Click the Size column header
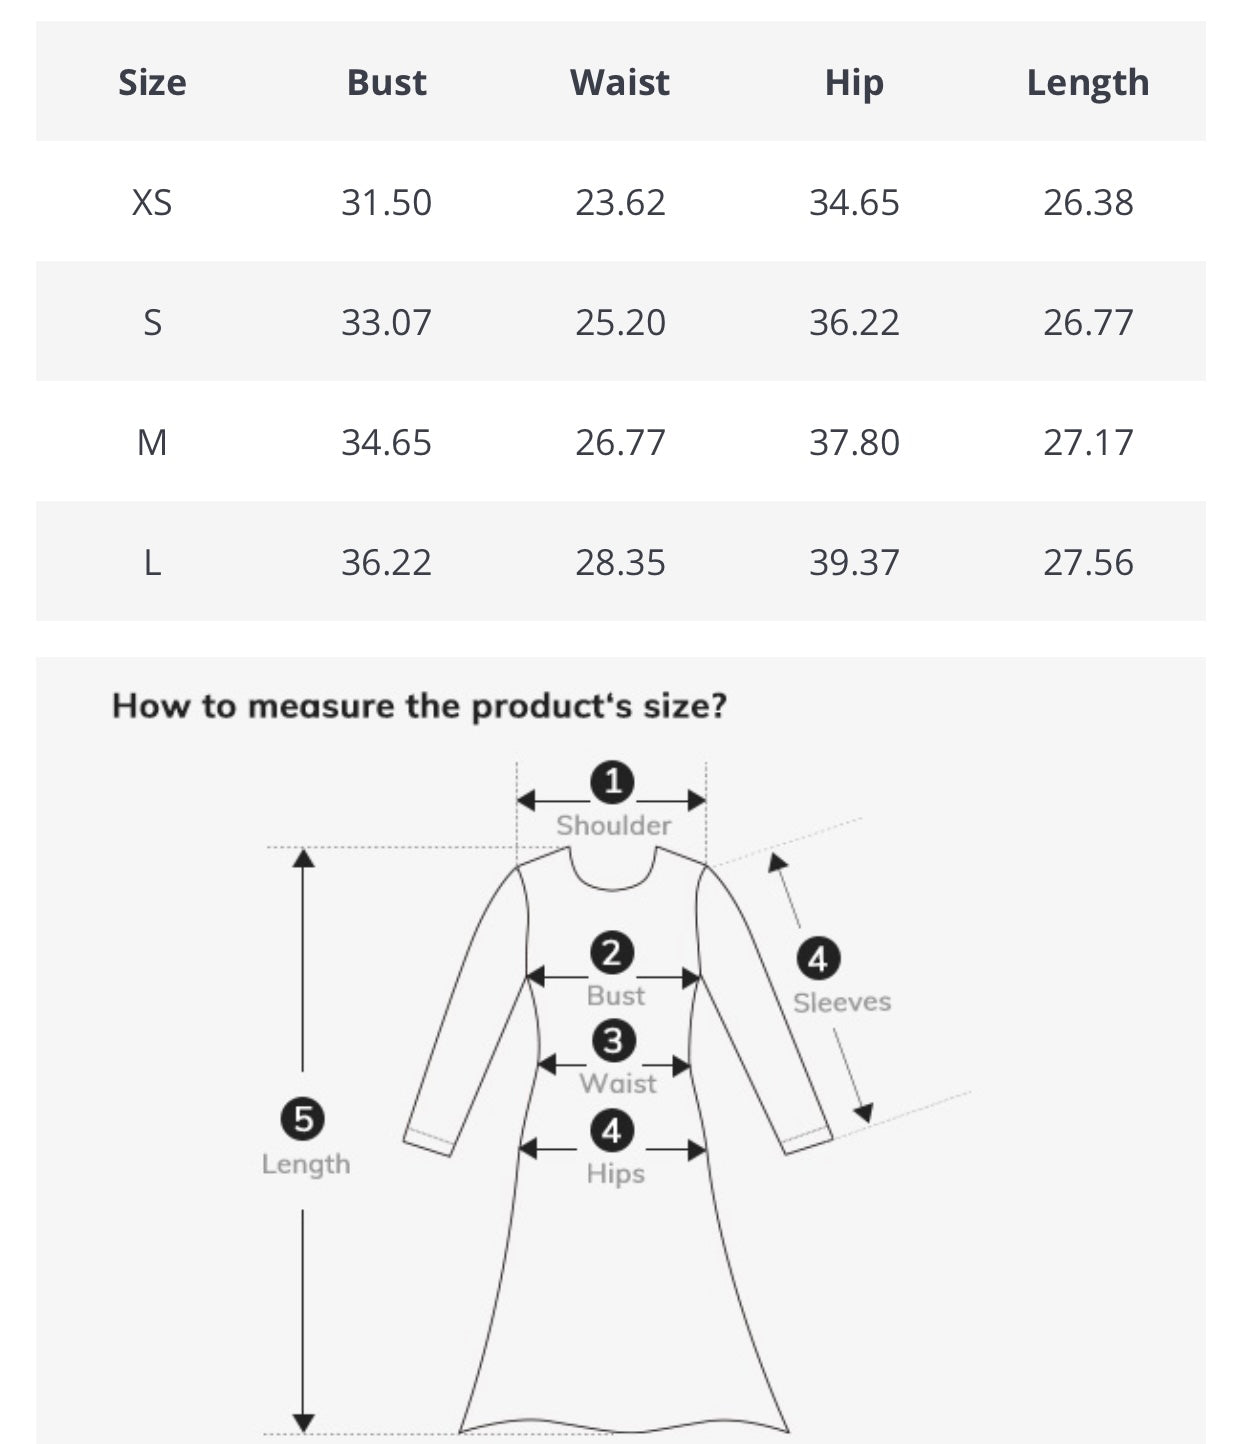1242x1444 pixels. coord(152,82)
